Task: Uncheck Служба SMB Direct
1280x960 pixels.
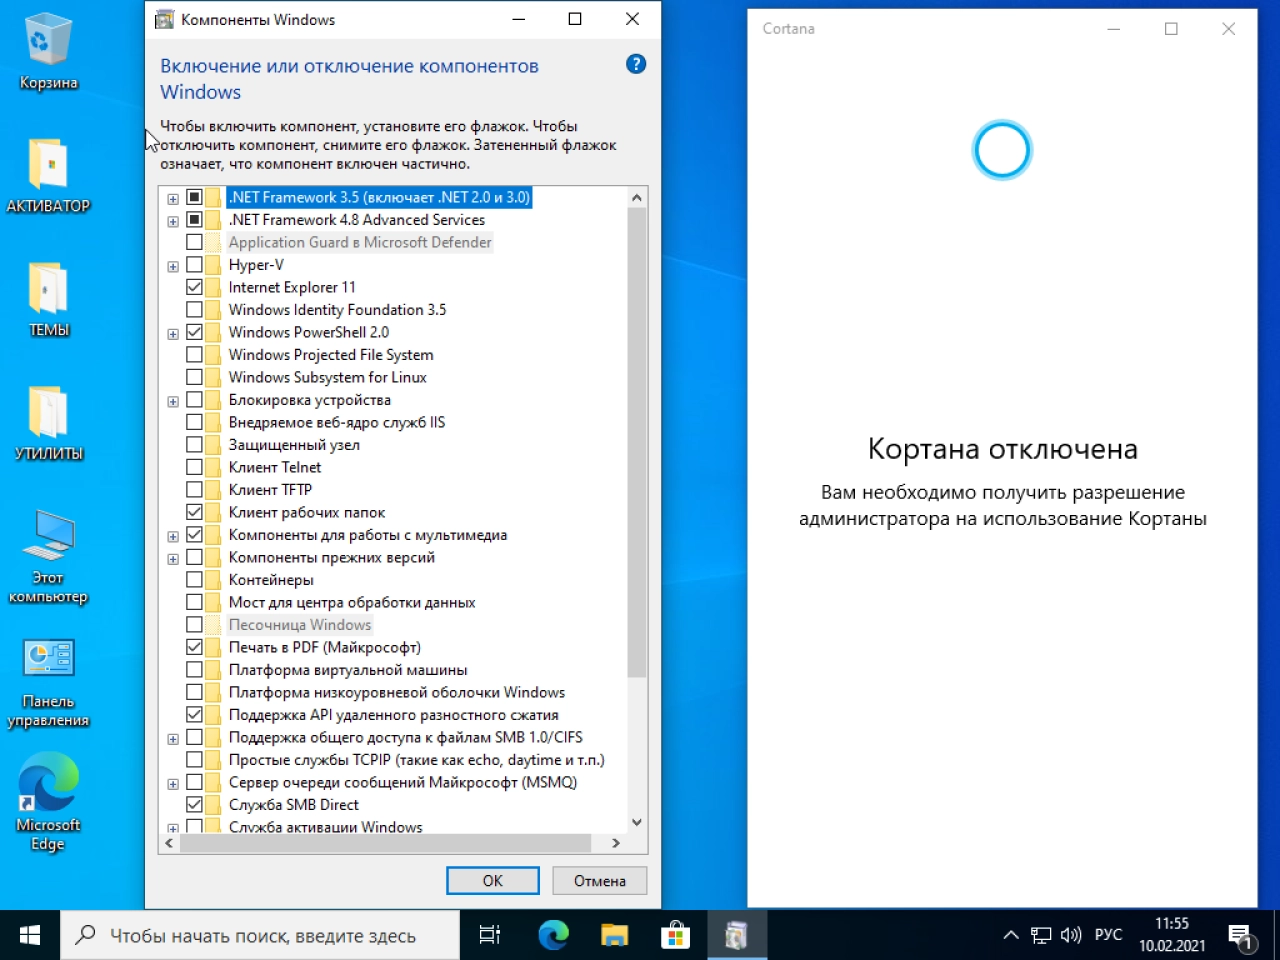Action: coord(195,805)
